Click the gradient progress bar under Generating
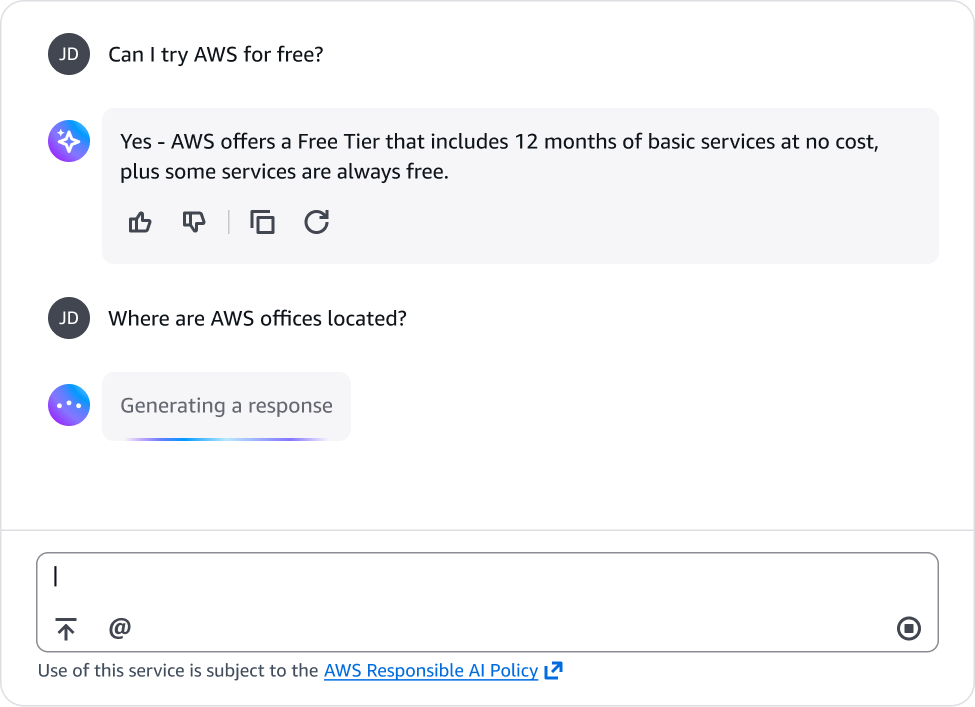975x707 pixels. (x=226, y=438)
